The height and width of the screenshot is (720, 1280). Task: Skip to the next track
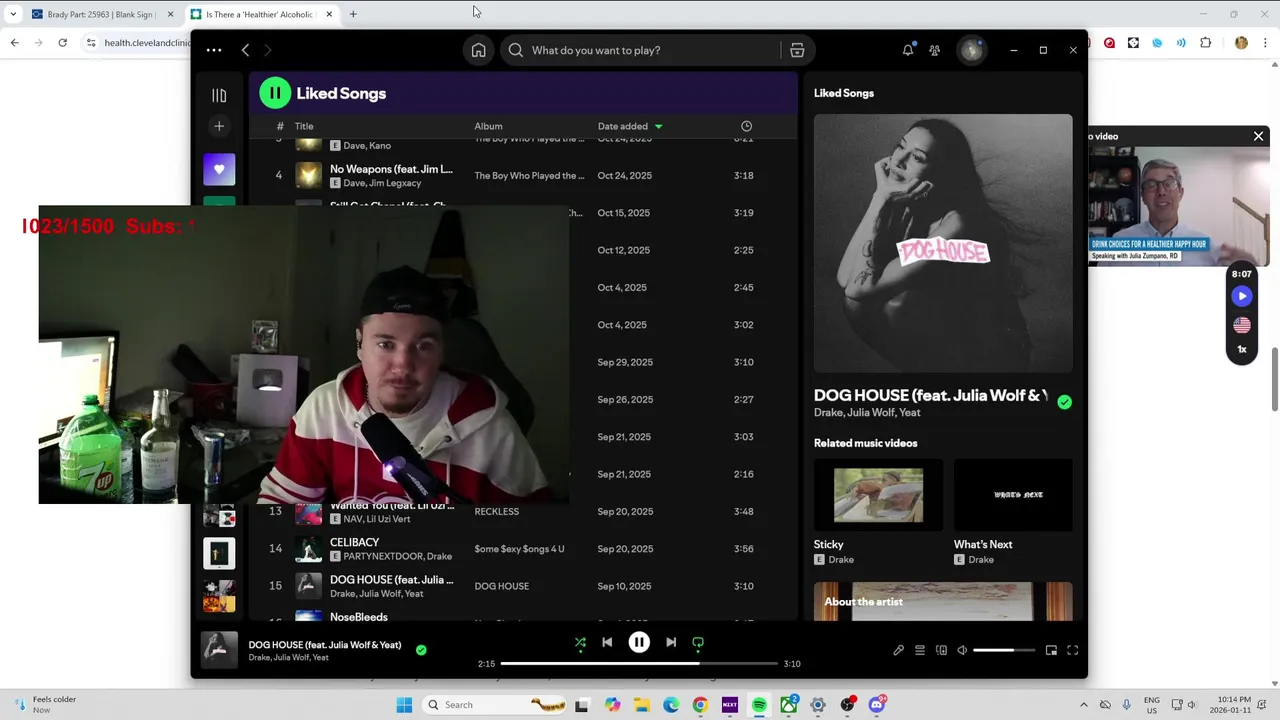click(671, 643)
